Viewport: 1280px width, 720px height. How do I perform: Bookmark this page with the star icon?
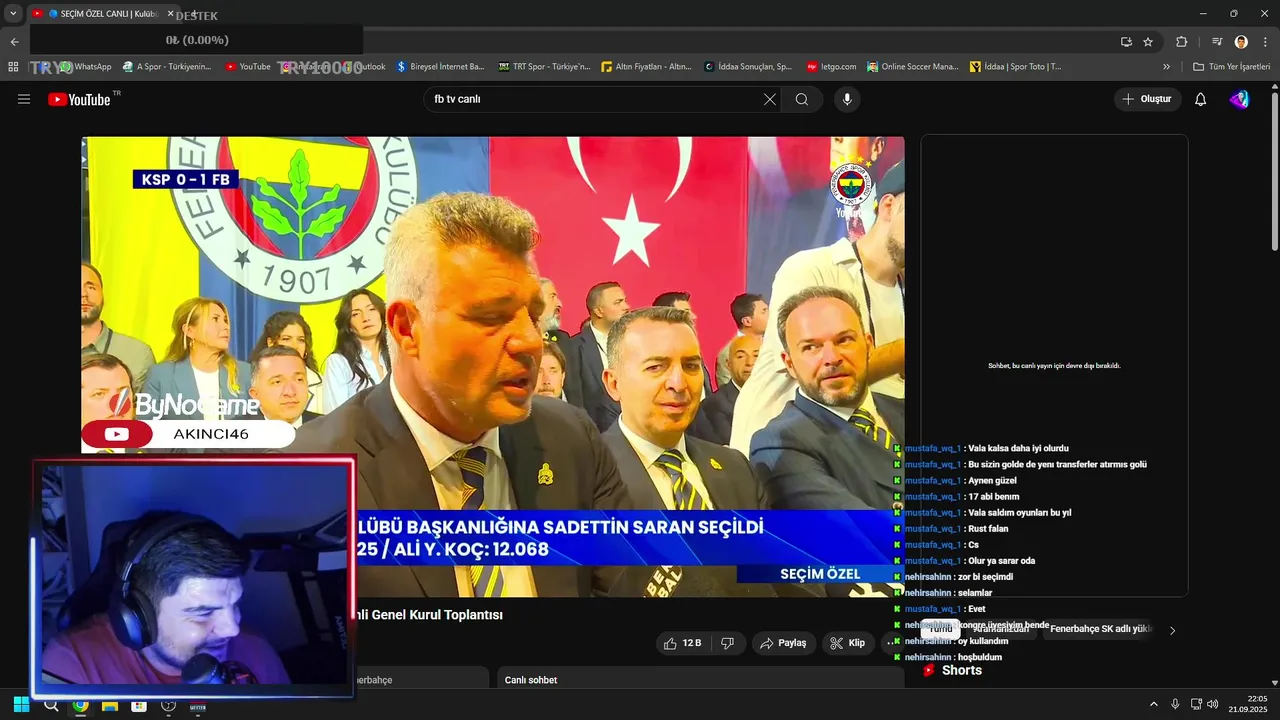[x=1148, y=42]
